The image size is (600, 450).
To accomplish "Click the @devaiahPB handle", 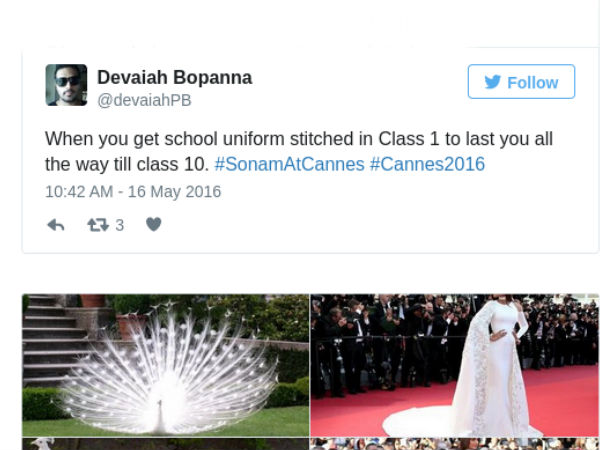I will point(144,100).
